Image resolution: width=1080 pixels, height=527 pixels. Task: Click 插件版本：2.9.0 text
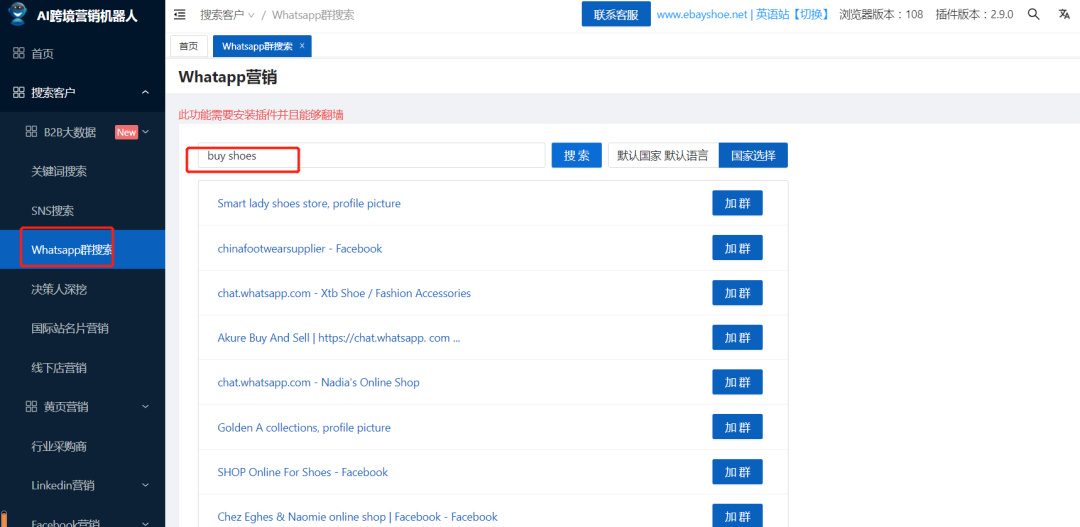point(975,14)
